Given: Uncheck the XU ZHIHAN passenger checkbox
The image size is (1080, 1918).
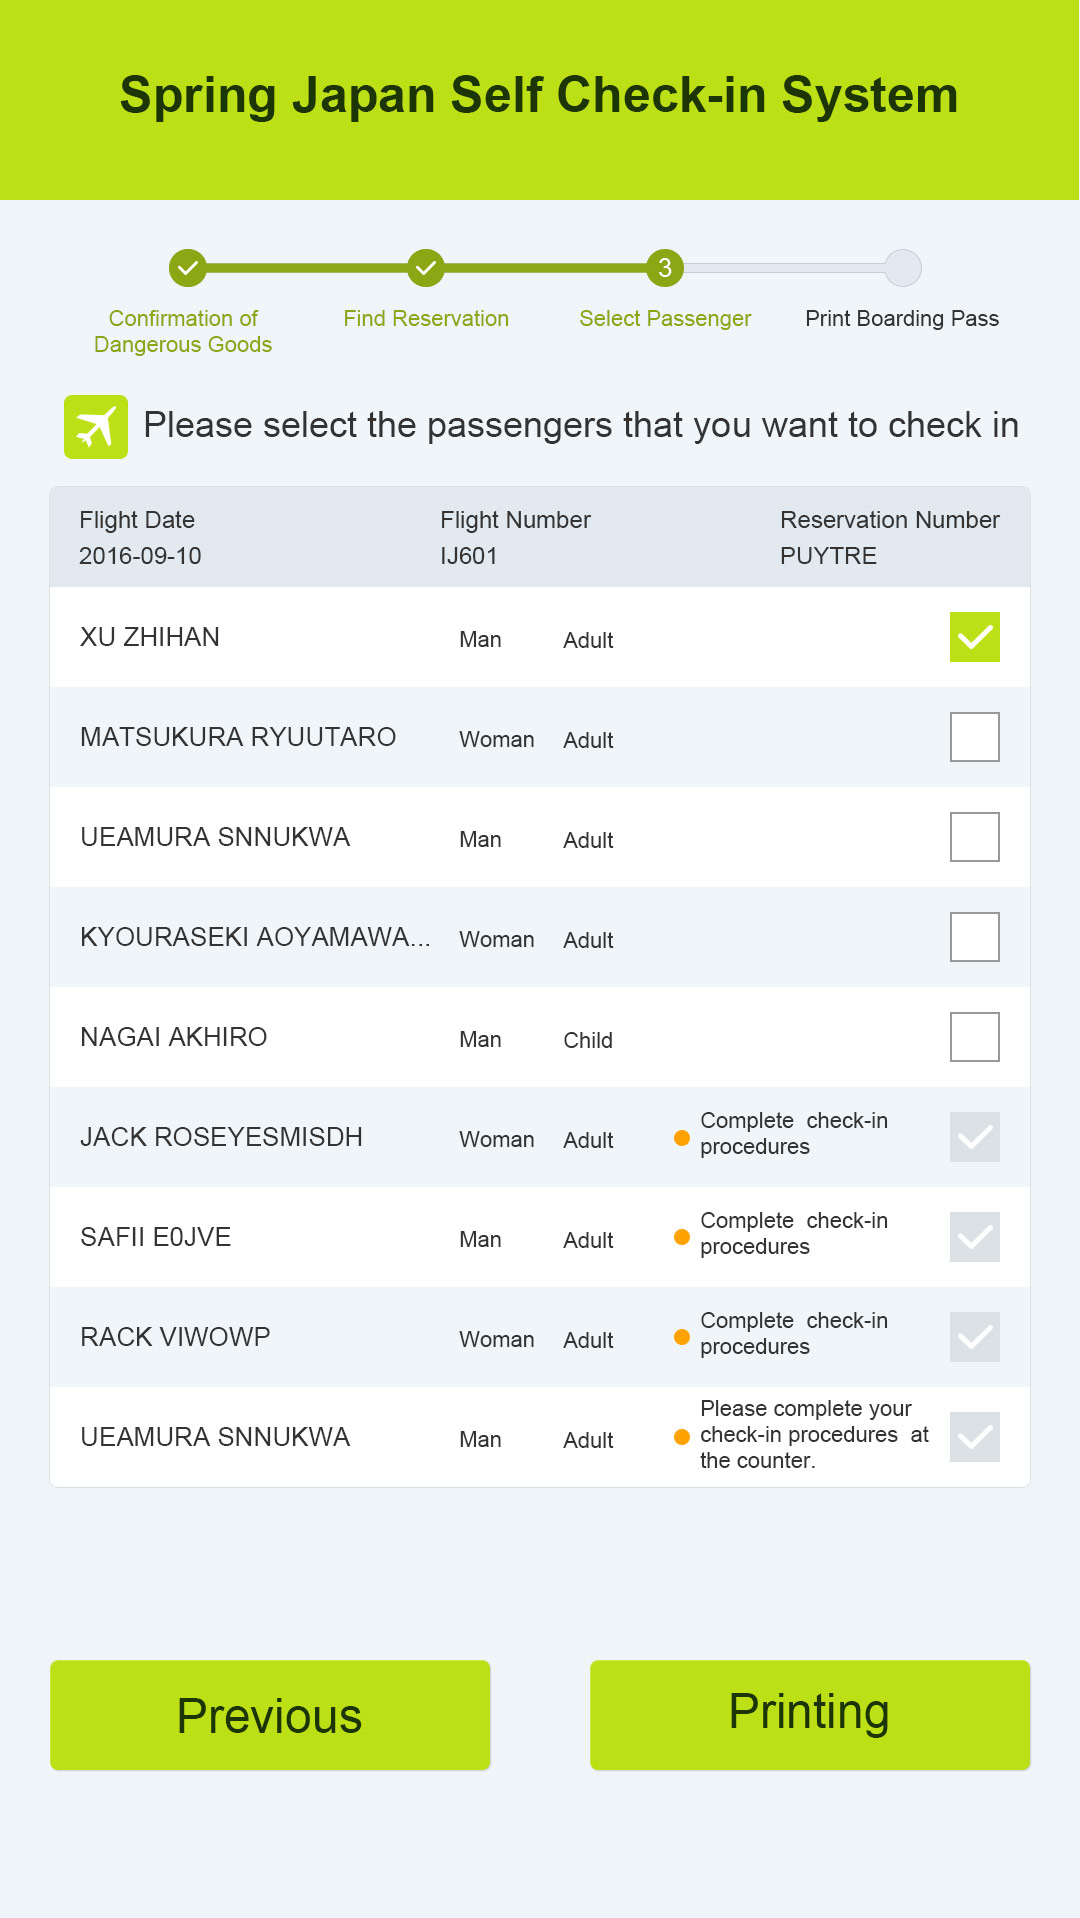Looking at the screenshot, I should coord(975,637).
